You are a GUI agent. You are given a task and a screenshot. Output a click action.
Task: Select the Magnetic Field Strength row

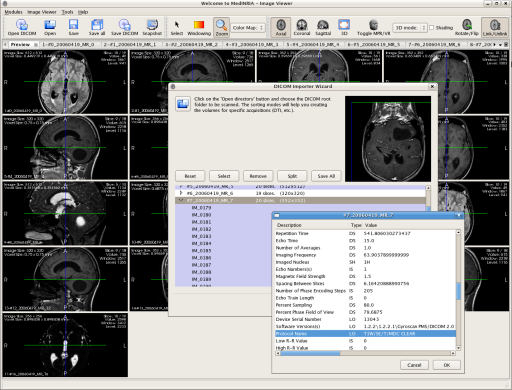pos(365,276)
